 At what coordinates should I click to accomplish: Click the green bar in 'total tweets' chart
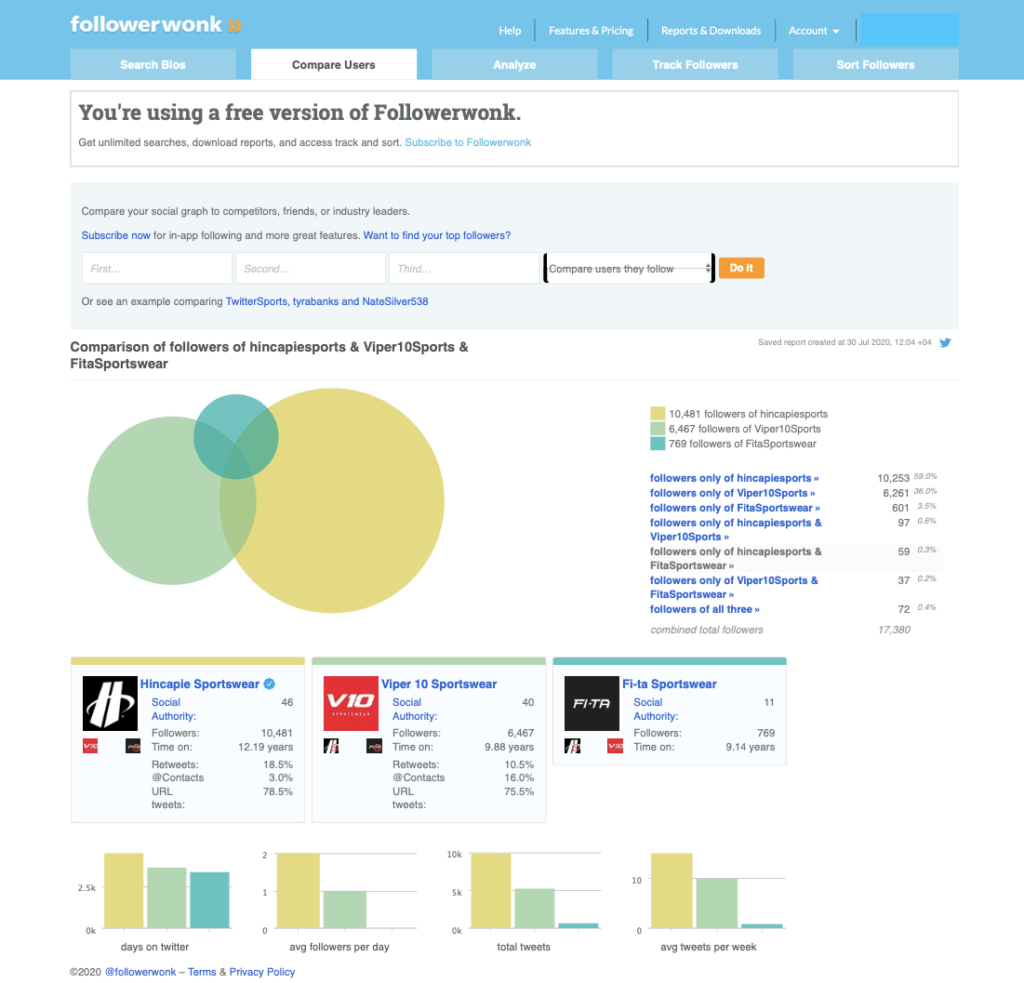pyautogui.click(x=534, y=908)
